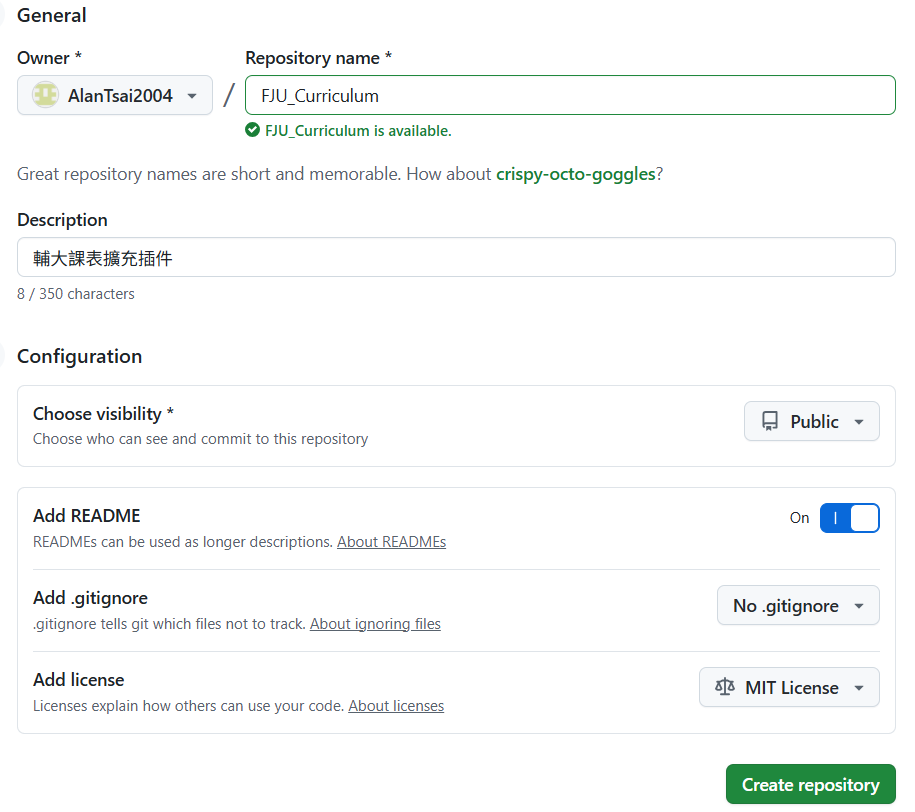
Task: Click the 'FJU_Curriculum is available.' message
Action: tap(358, 131)
